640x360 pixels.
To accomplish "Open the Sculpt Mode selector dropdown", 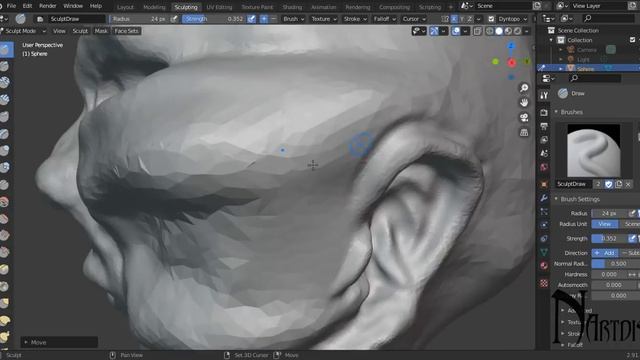I will pyautogui.click(x=24, y=31).
